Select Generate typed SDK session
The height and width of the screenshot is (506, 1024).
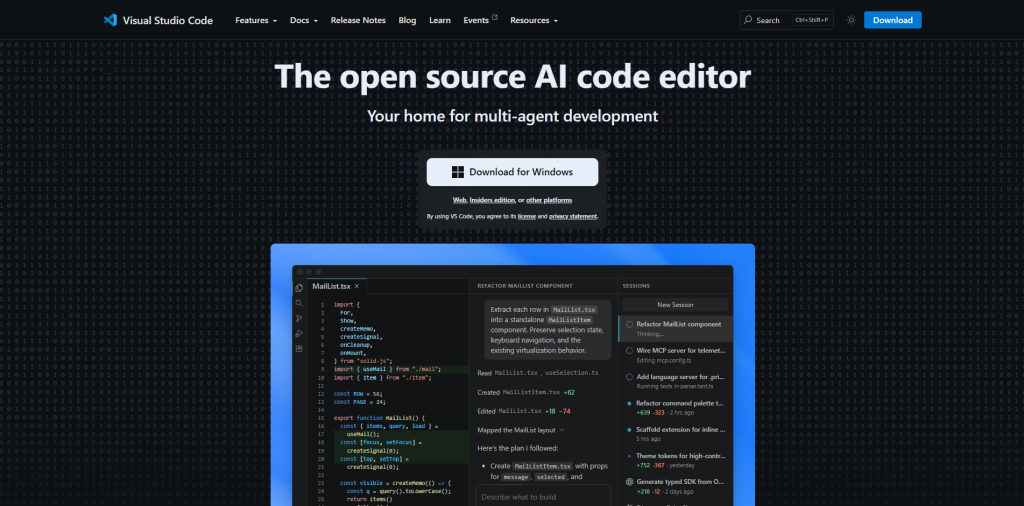(x=675, y=486)
